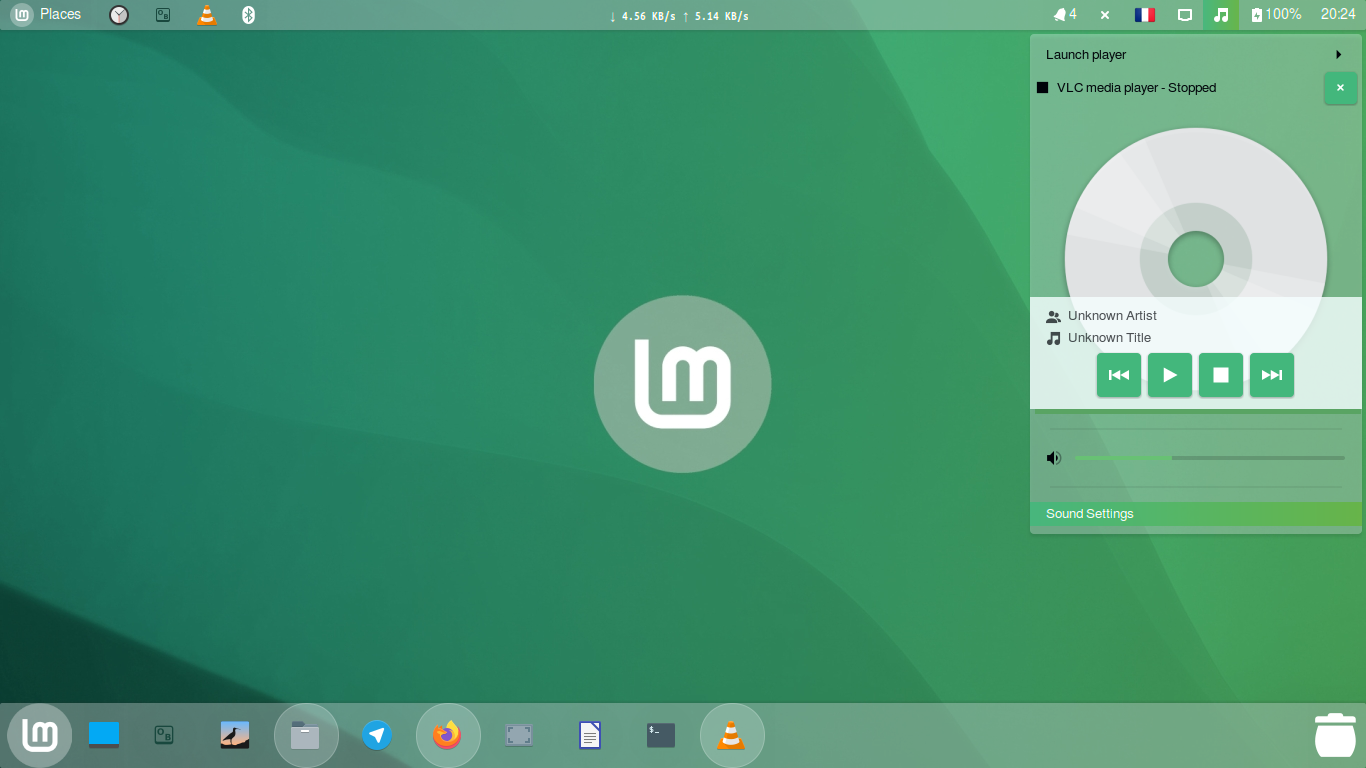Viewport: 1366px width, 768px height.
Task: Switch keyboard layout via French flag
Action: click(x=1145, y=15)
